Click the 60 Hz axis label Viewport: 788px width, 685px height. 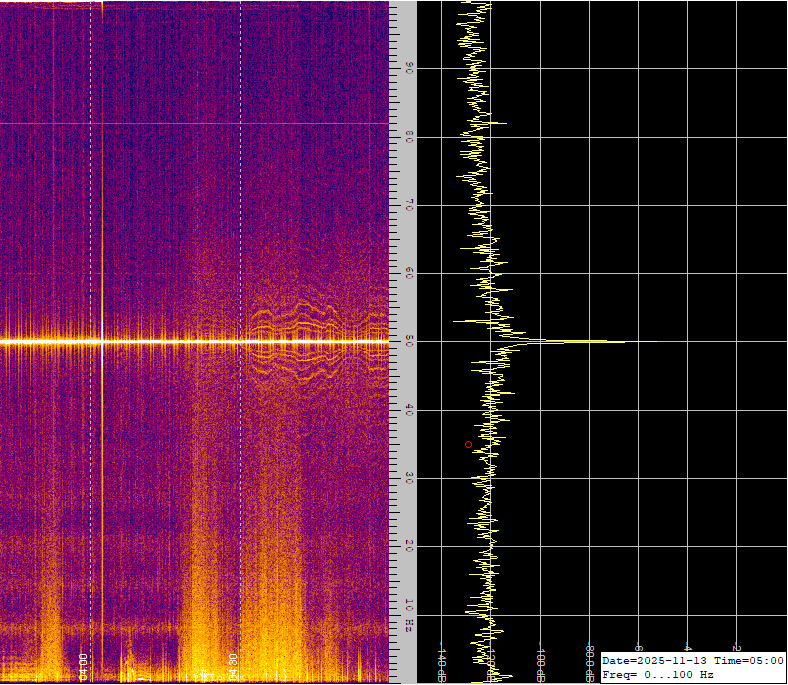pyautogui.click(x=409, y=273)
